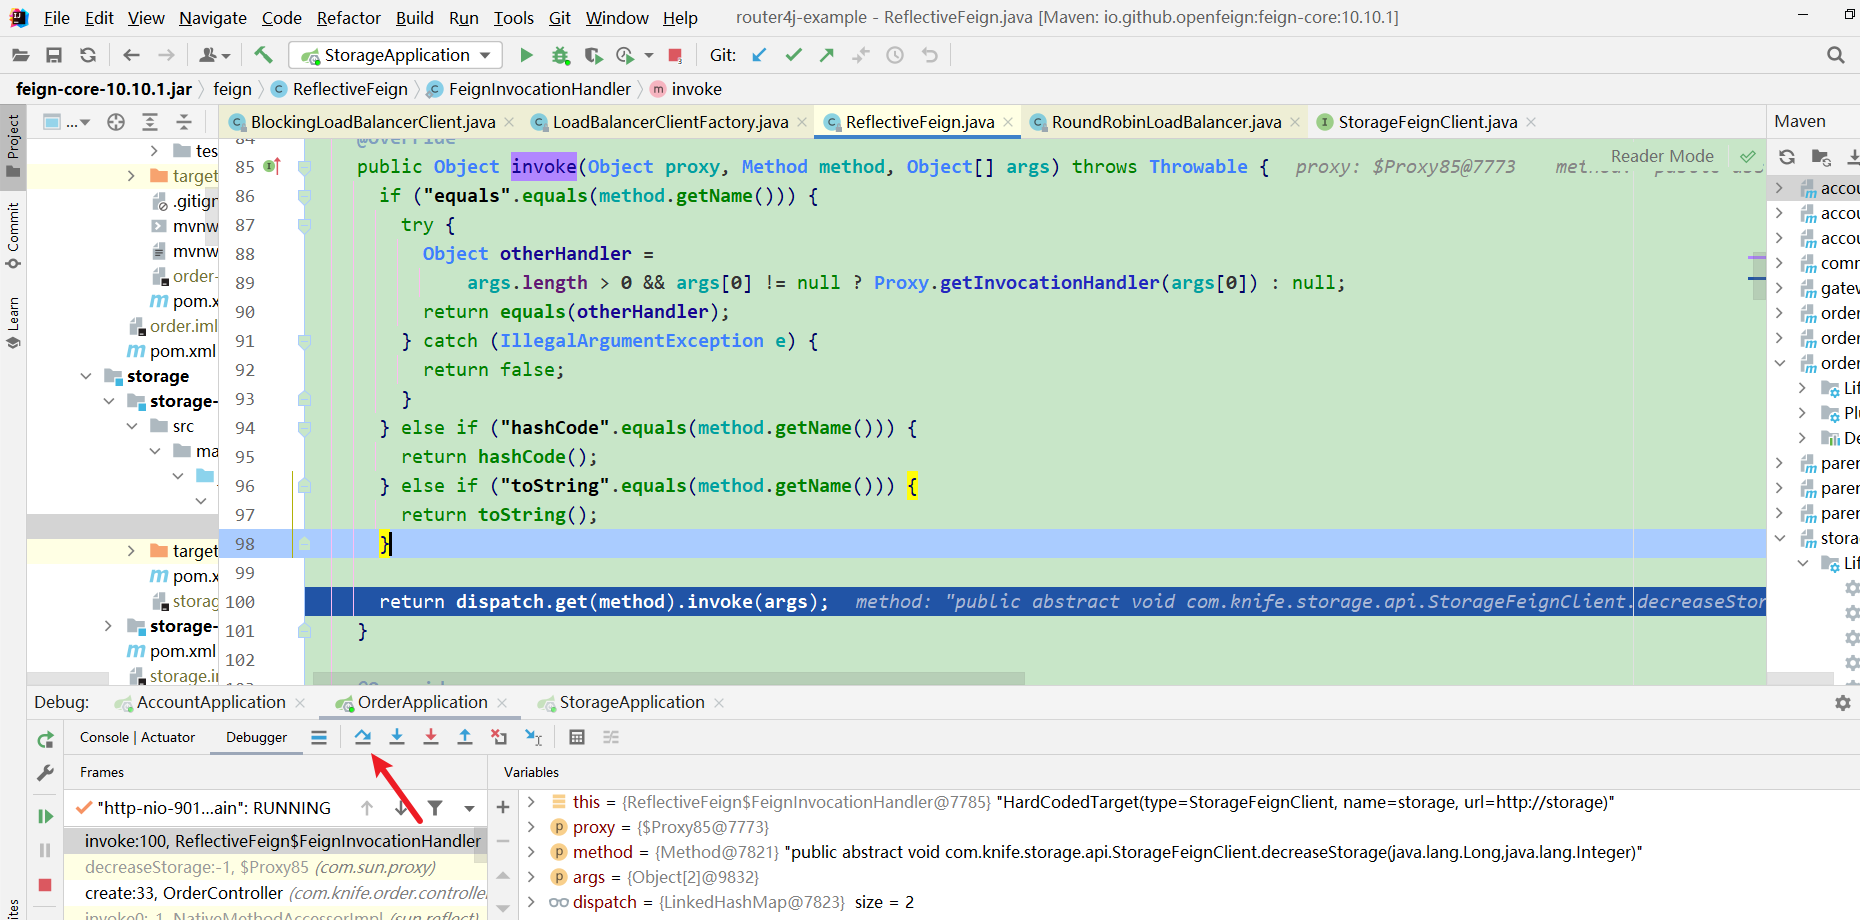
Task: Update project using the blue Git arrow
Action: [x=759, y=55]
